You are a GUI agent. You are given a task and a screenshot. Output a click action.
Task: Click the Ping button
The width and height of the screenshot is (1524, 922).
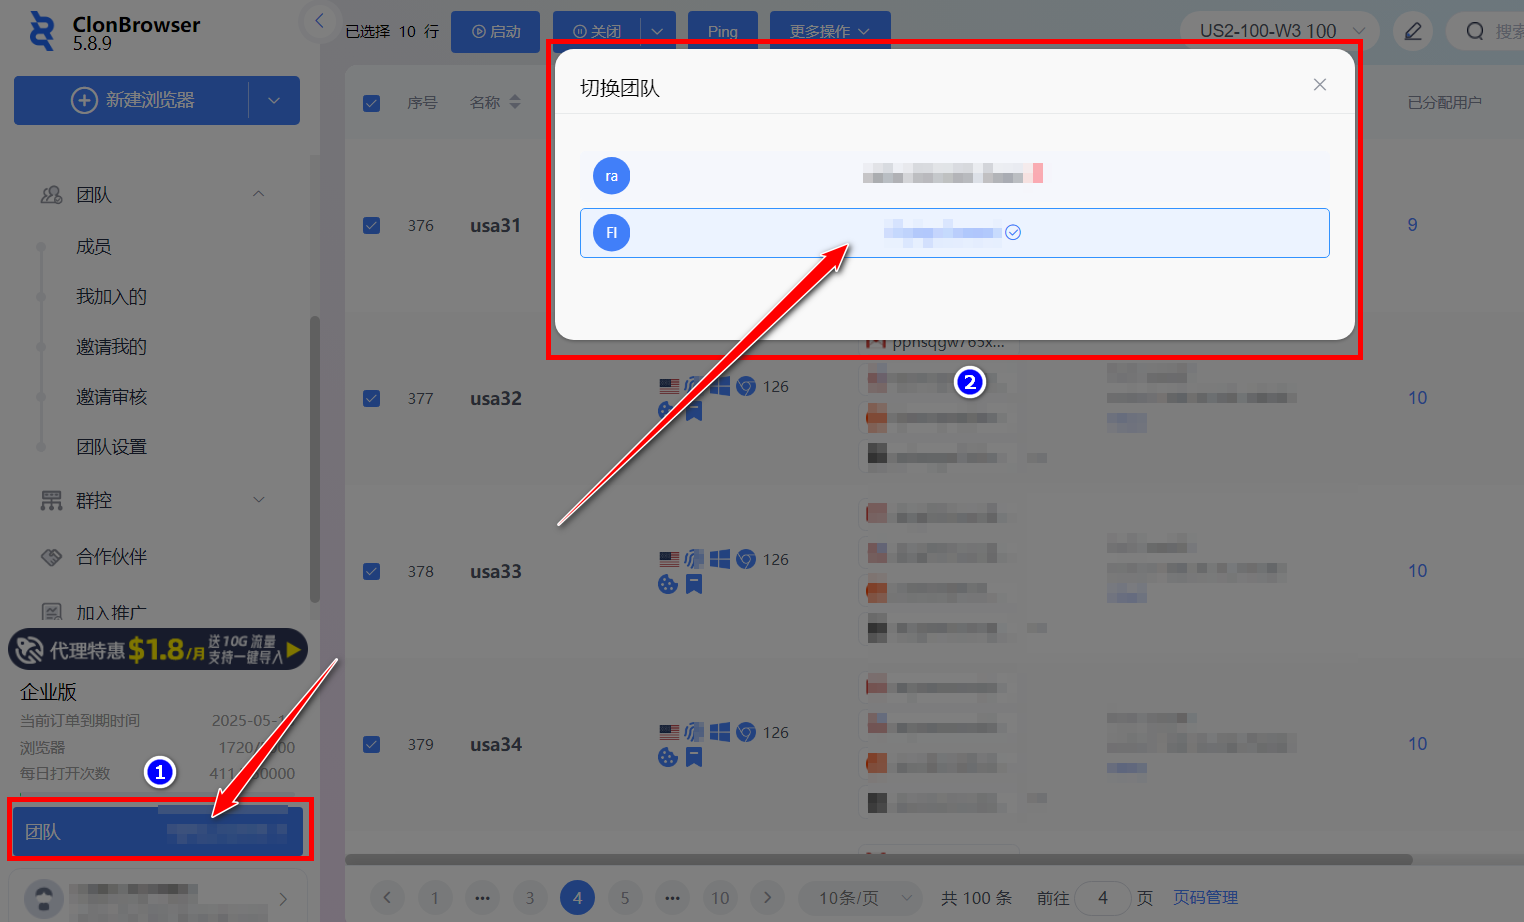click(722, 32)
